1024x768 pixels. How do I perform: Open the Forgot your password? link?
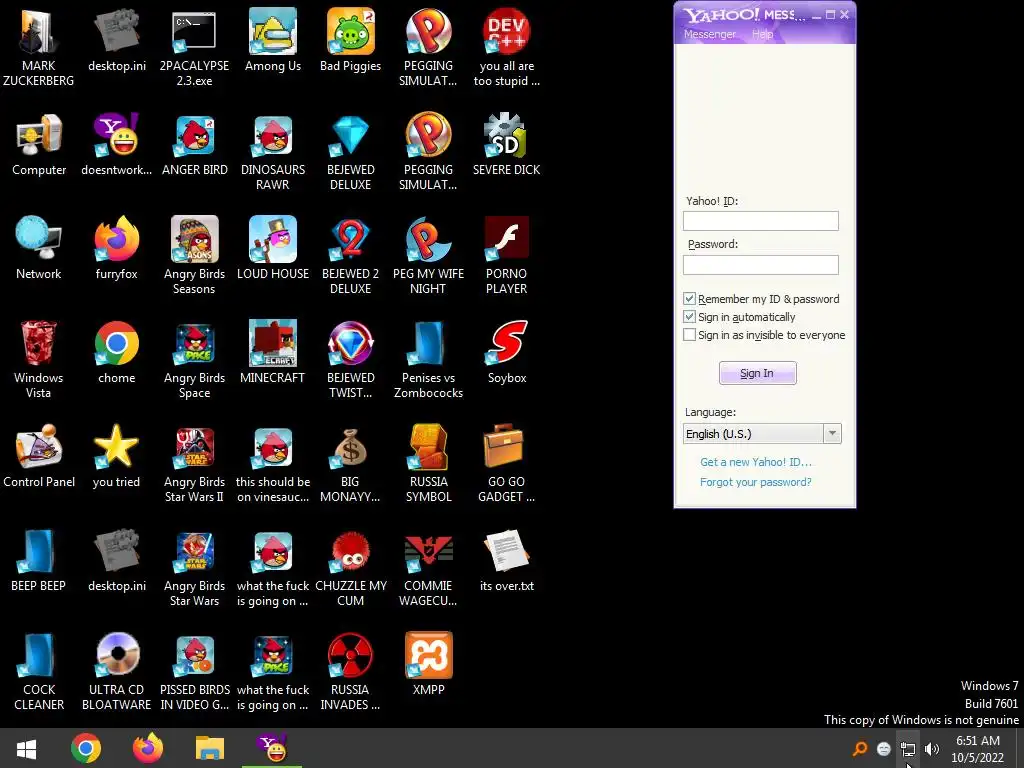pyautogui.click(x=756, y=482)
